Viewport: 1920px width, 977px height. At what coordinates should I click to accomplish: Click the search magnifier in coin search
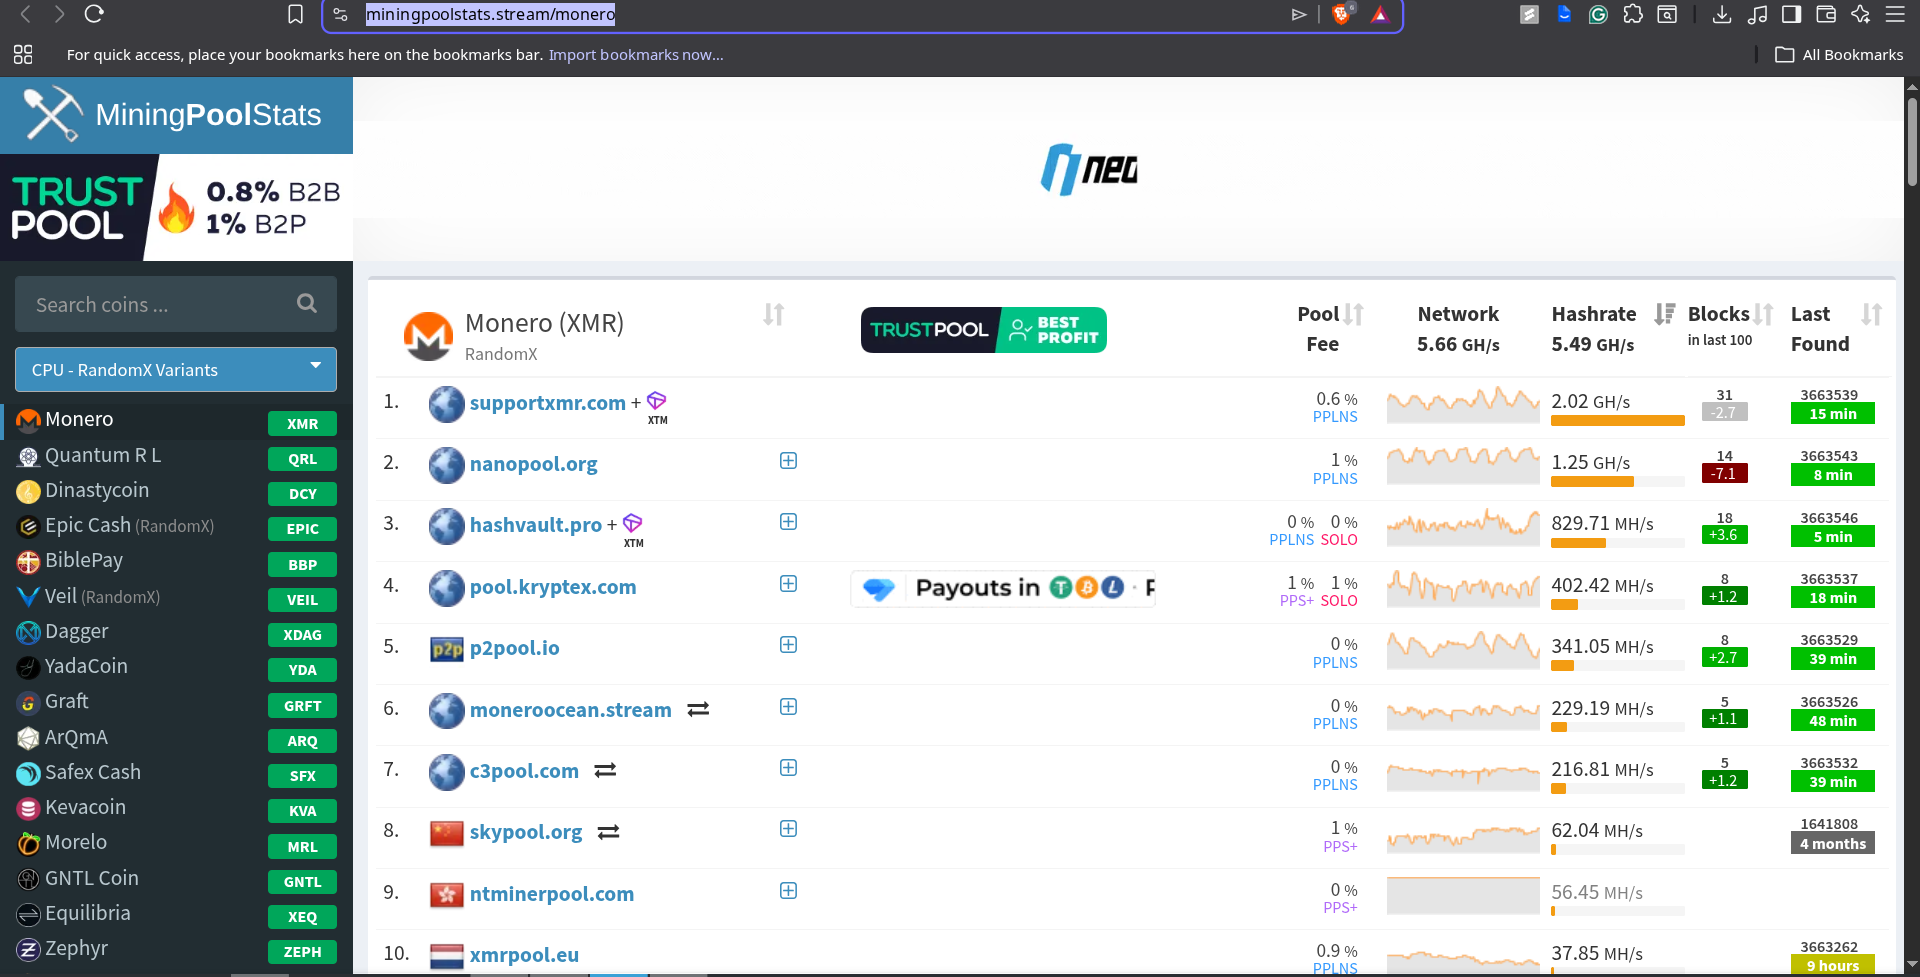pyautogui.click(x=307, y=303)
